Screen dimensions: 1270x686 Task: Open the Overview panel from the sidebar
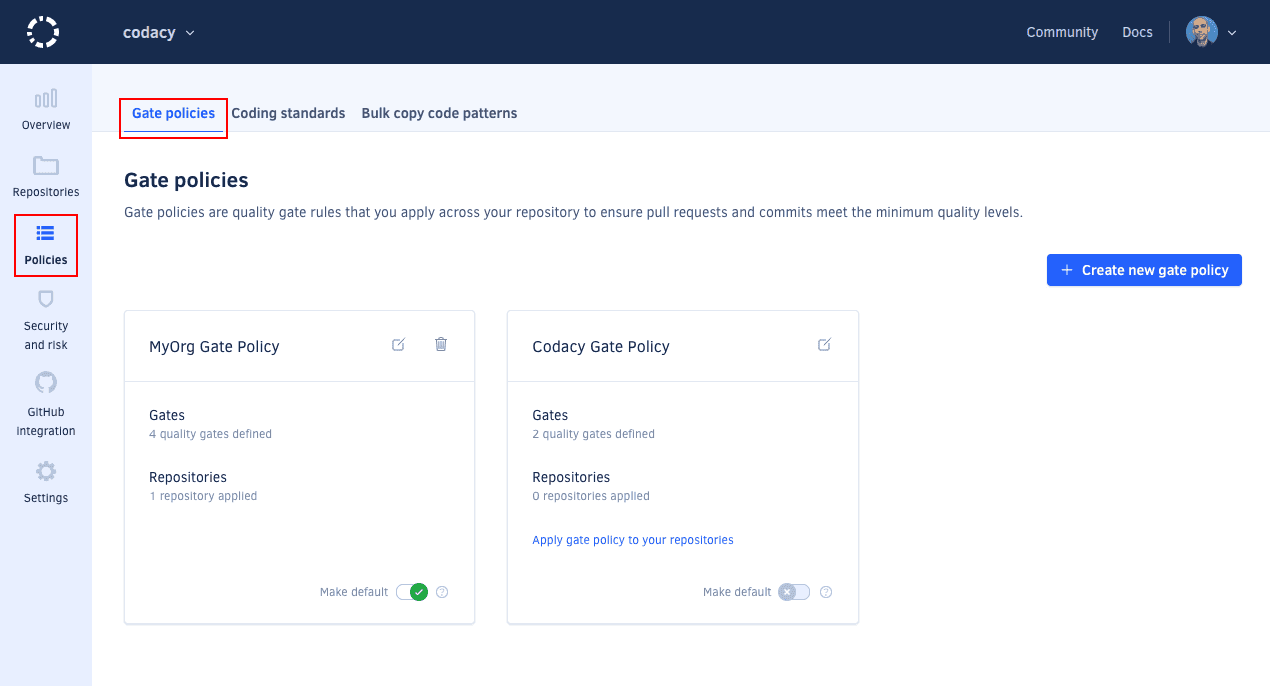[x=45, y=108]
